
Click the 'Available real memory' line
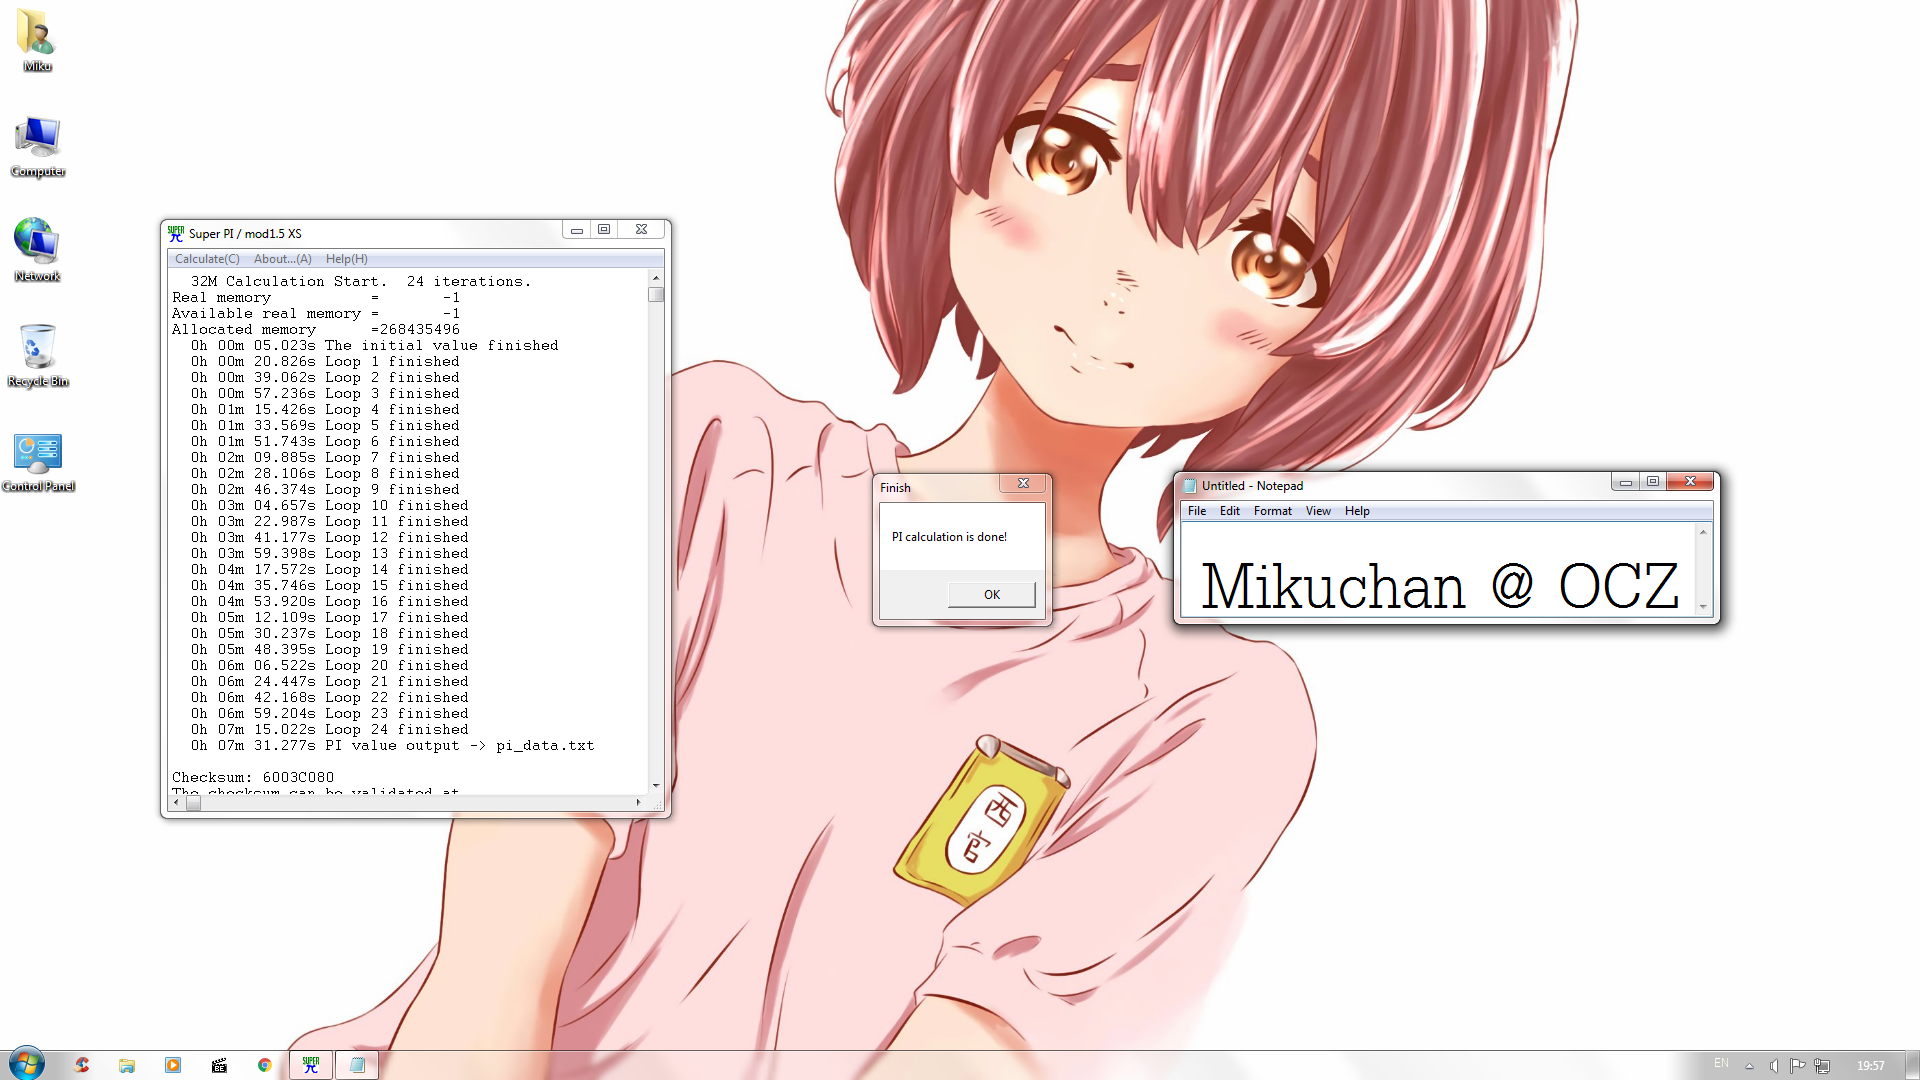pyautogui.click(x=316, y=313)
